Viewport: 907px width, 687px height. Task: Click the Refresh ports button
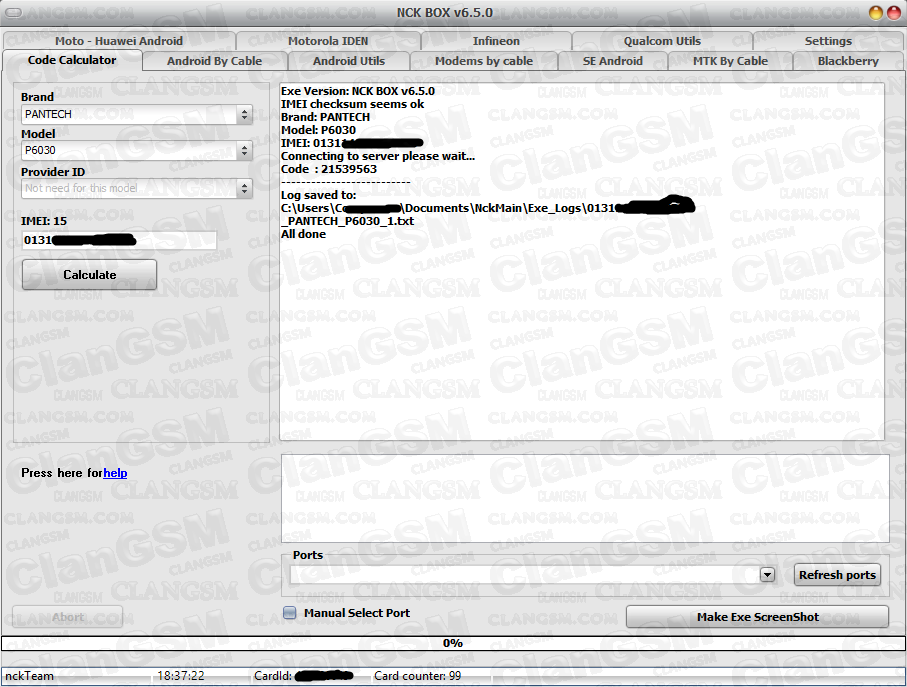pos(837,575)
